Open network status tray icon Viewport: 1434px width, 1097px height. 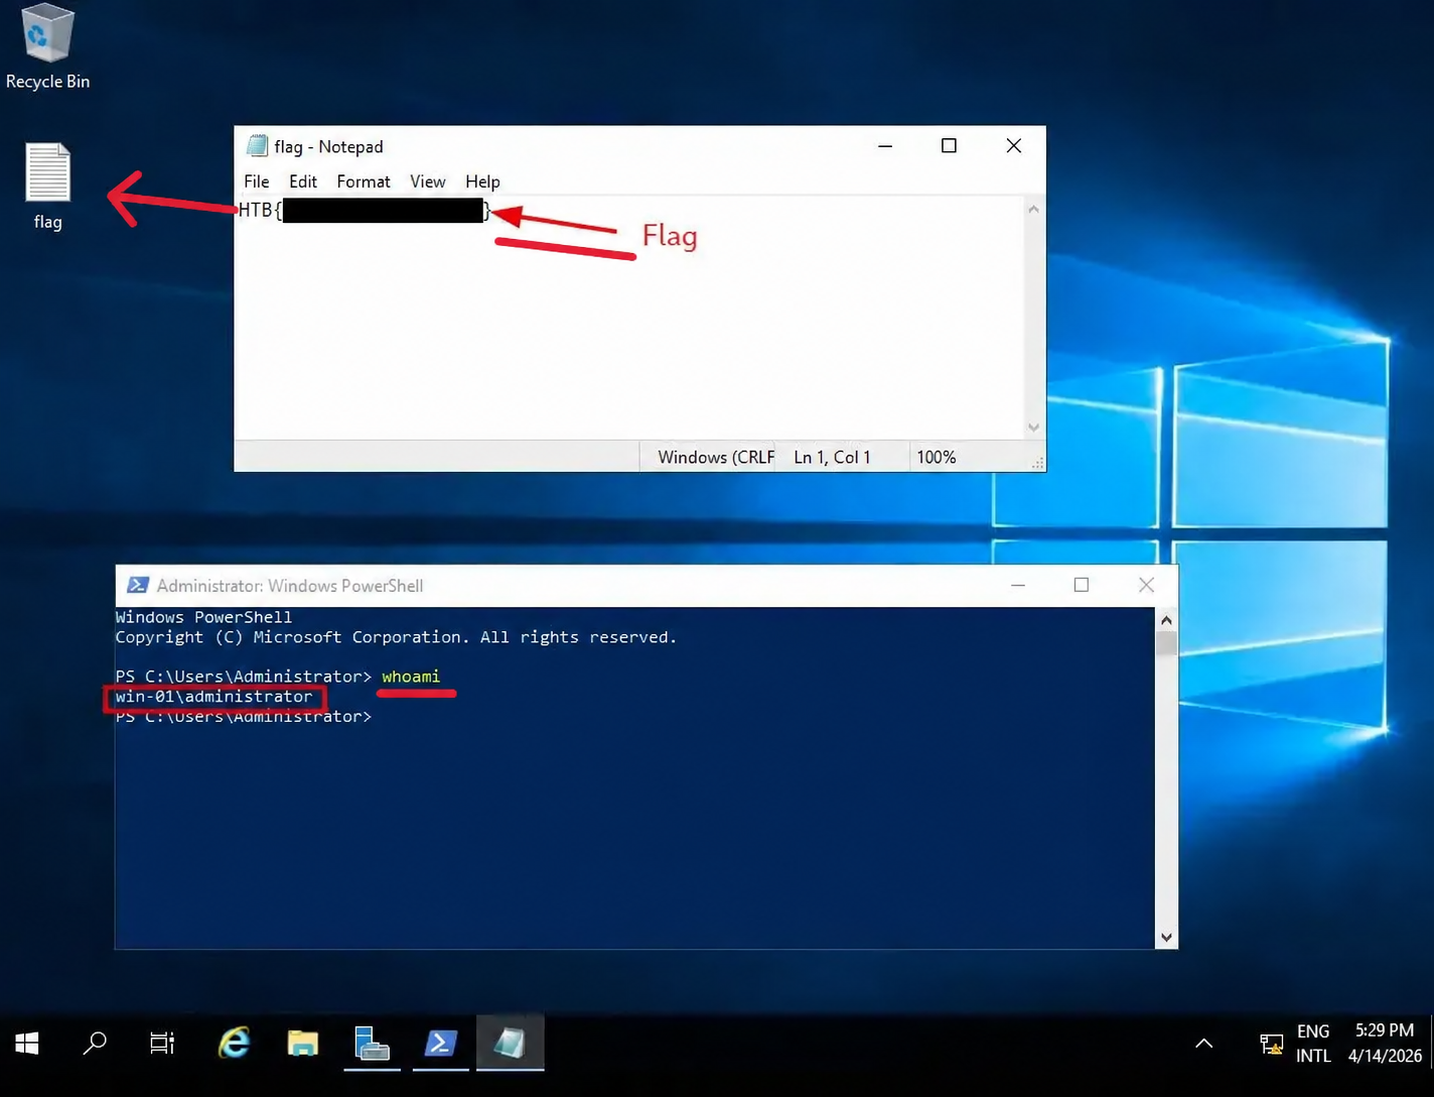tap(1271, 1044)
